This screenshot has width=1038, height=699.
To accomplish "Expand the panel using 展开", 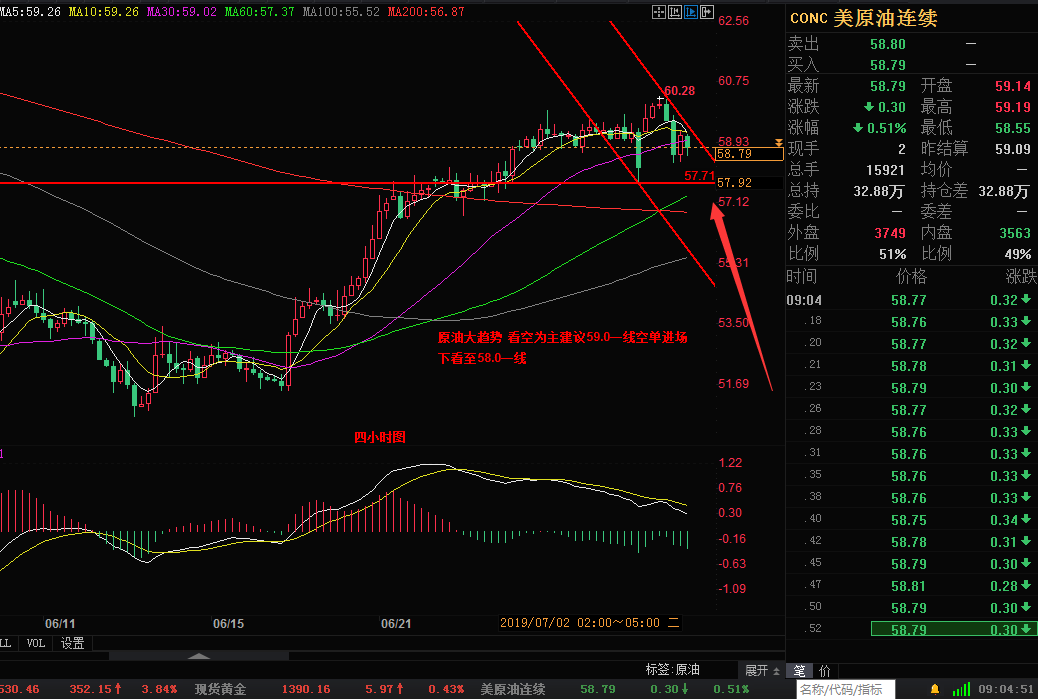I will [x=762, y=671].
